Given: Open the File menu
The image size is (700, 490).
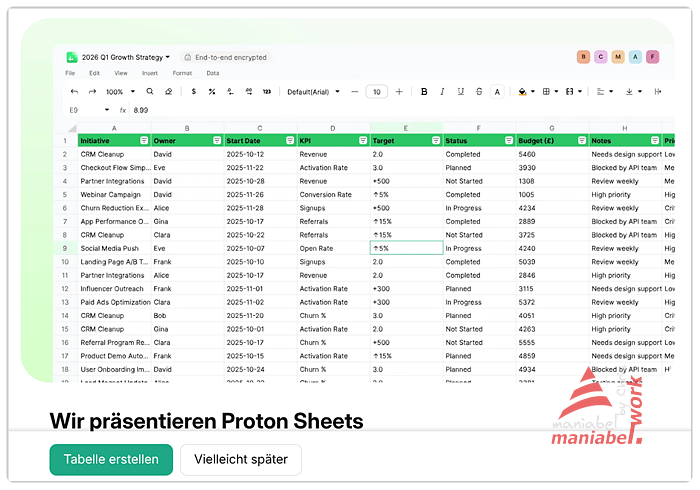Looking at the screenshot, I should (70, 73).
